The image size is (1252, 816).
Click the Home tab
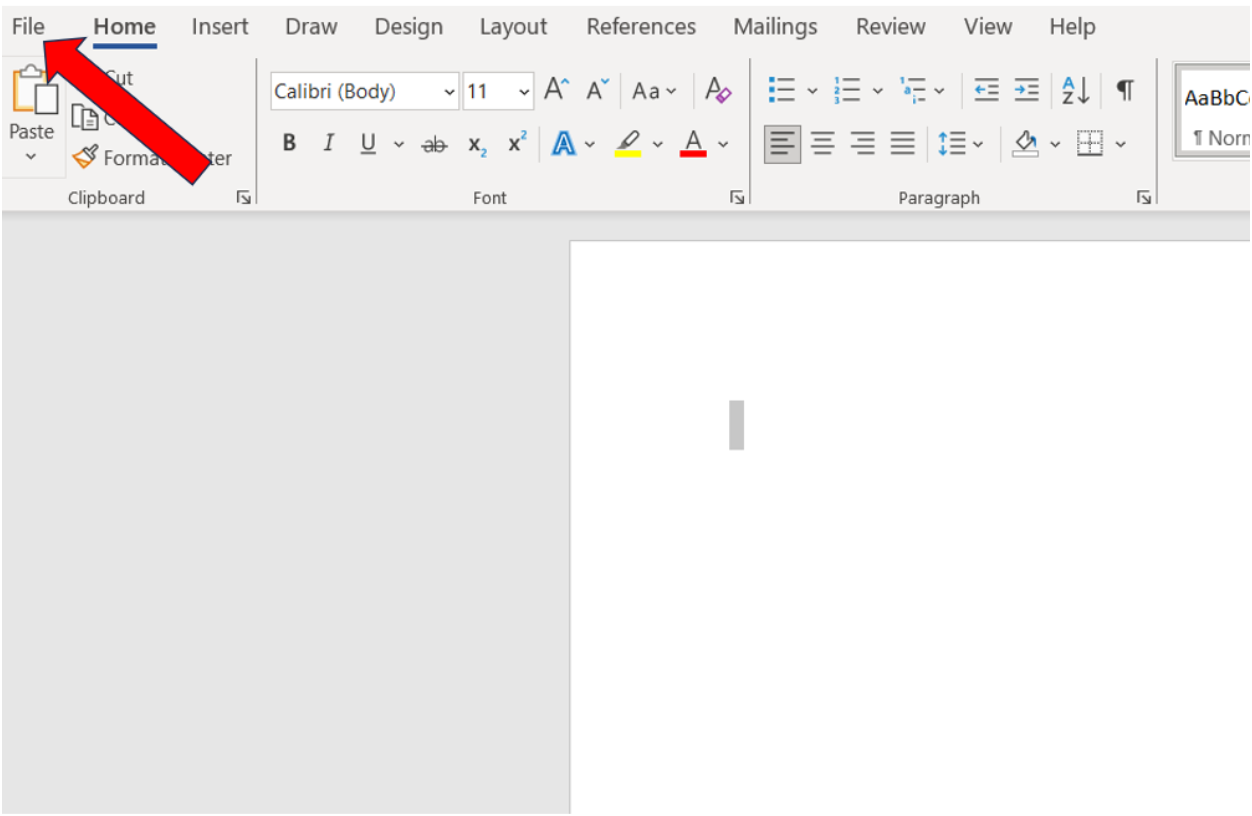125,27
